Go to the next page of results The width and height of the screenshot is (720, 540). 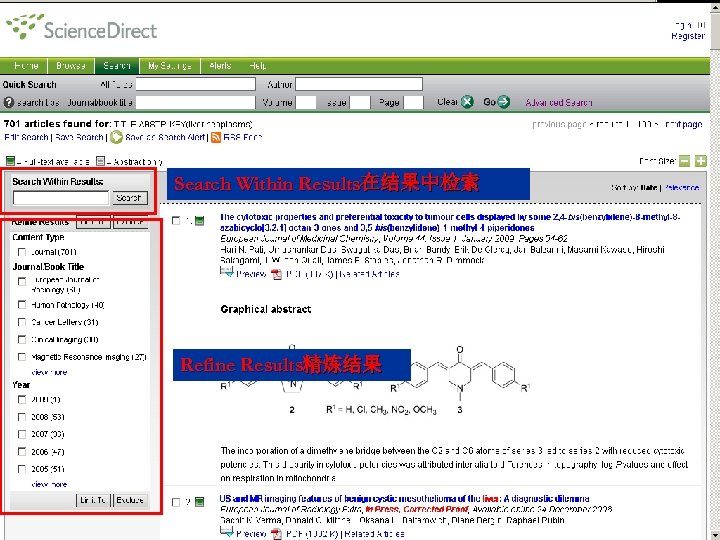click(x=683, y=124)
